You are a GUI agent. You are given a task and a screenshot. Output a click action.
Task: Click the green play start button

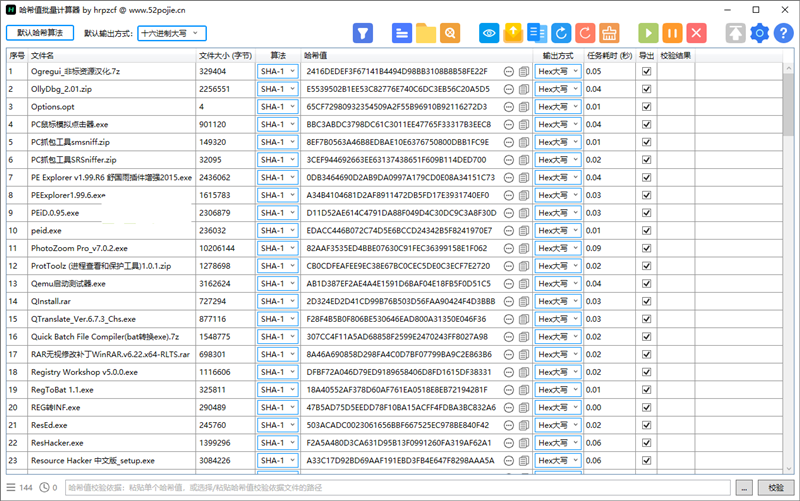pyautogui.click(x=649, y=33)
